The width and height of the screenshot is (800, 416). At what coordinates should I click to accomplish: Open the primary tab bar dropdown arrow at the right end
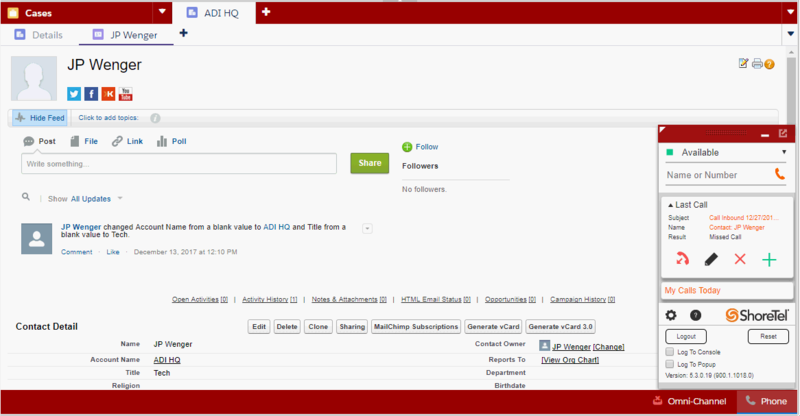pos(790,12)
